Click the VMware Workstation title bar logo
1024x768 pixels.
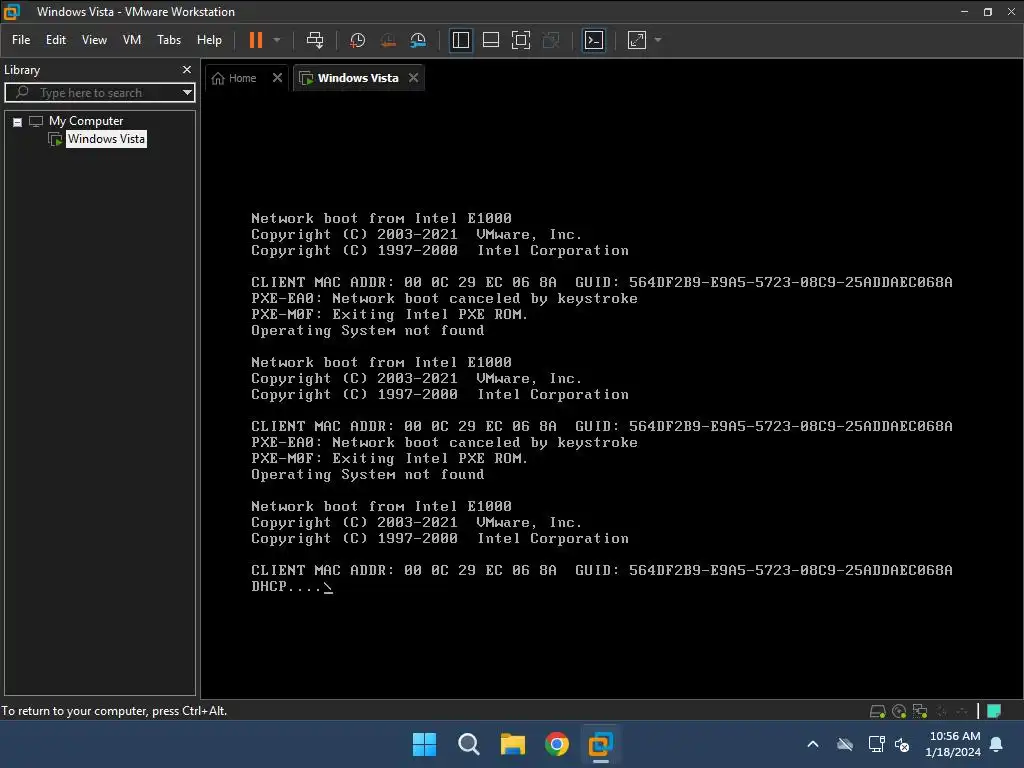12,12
